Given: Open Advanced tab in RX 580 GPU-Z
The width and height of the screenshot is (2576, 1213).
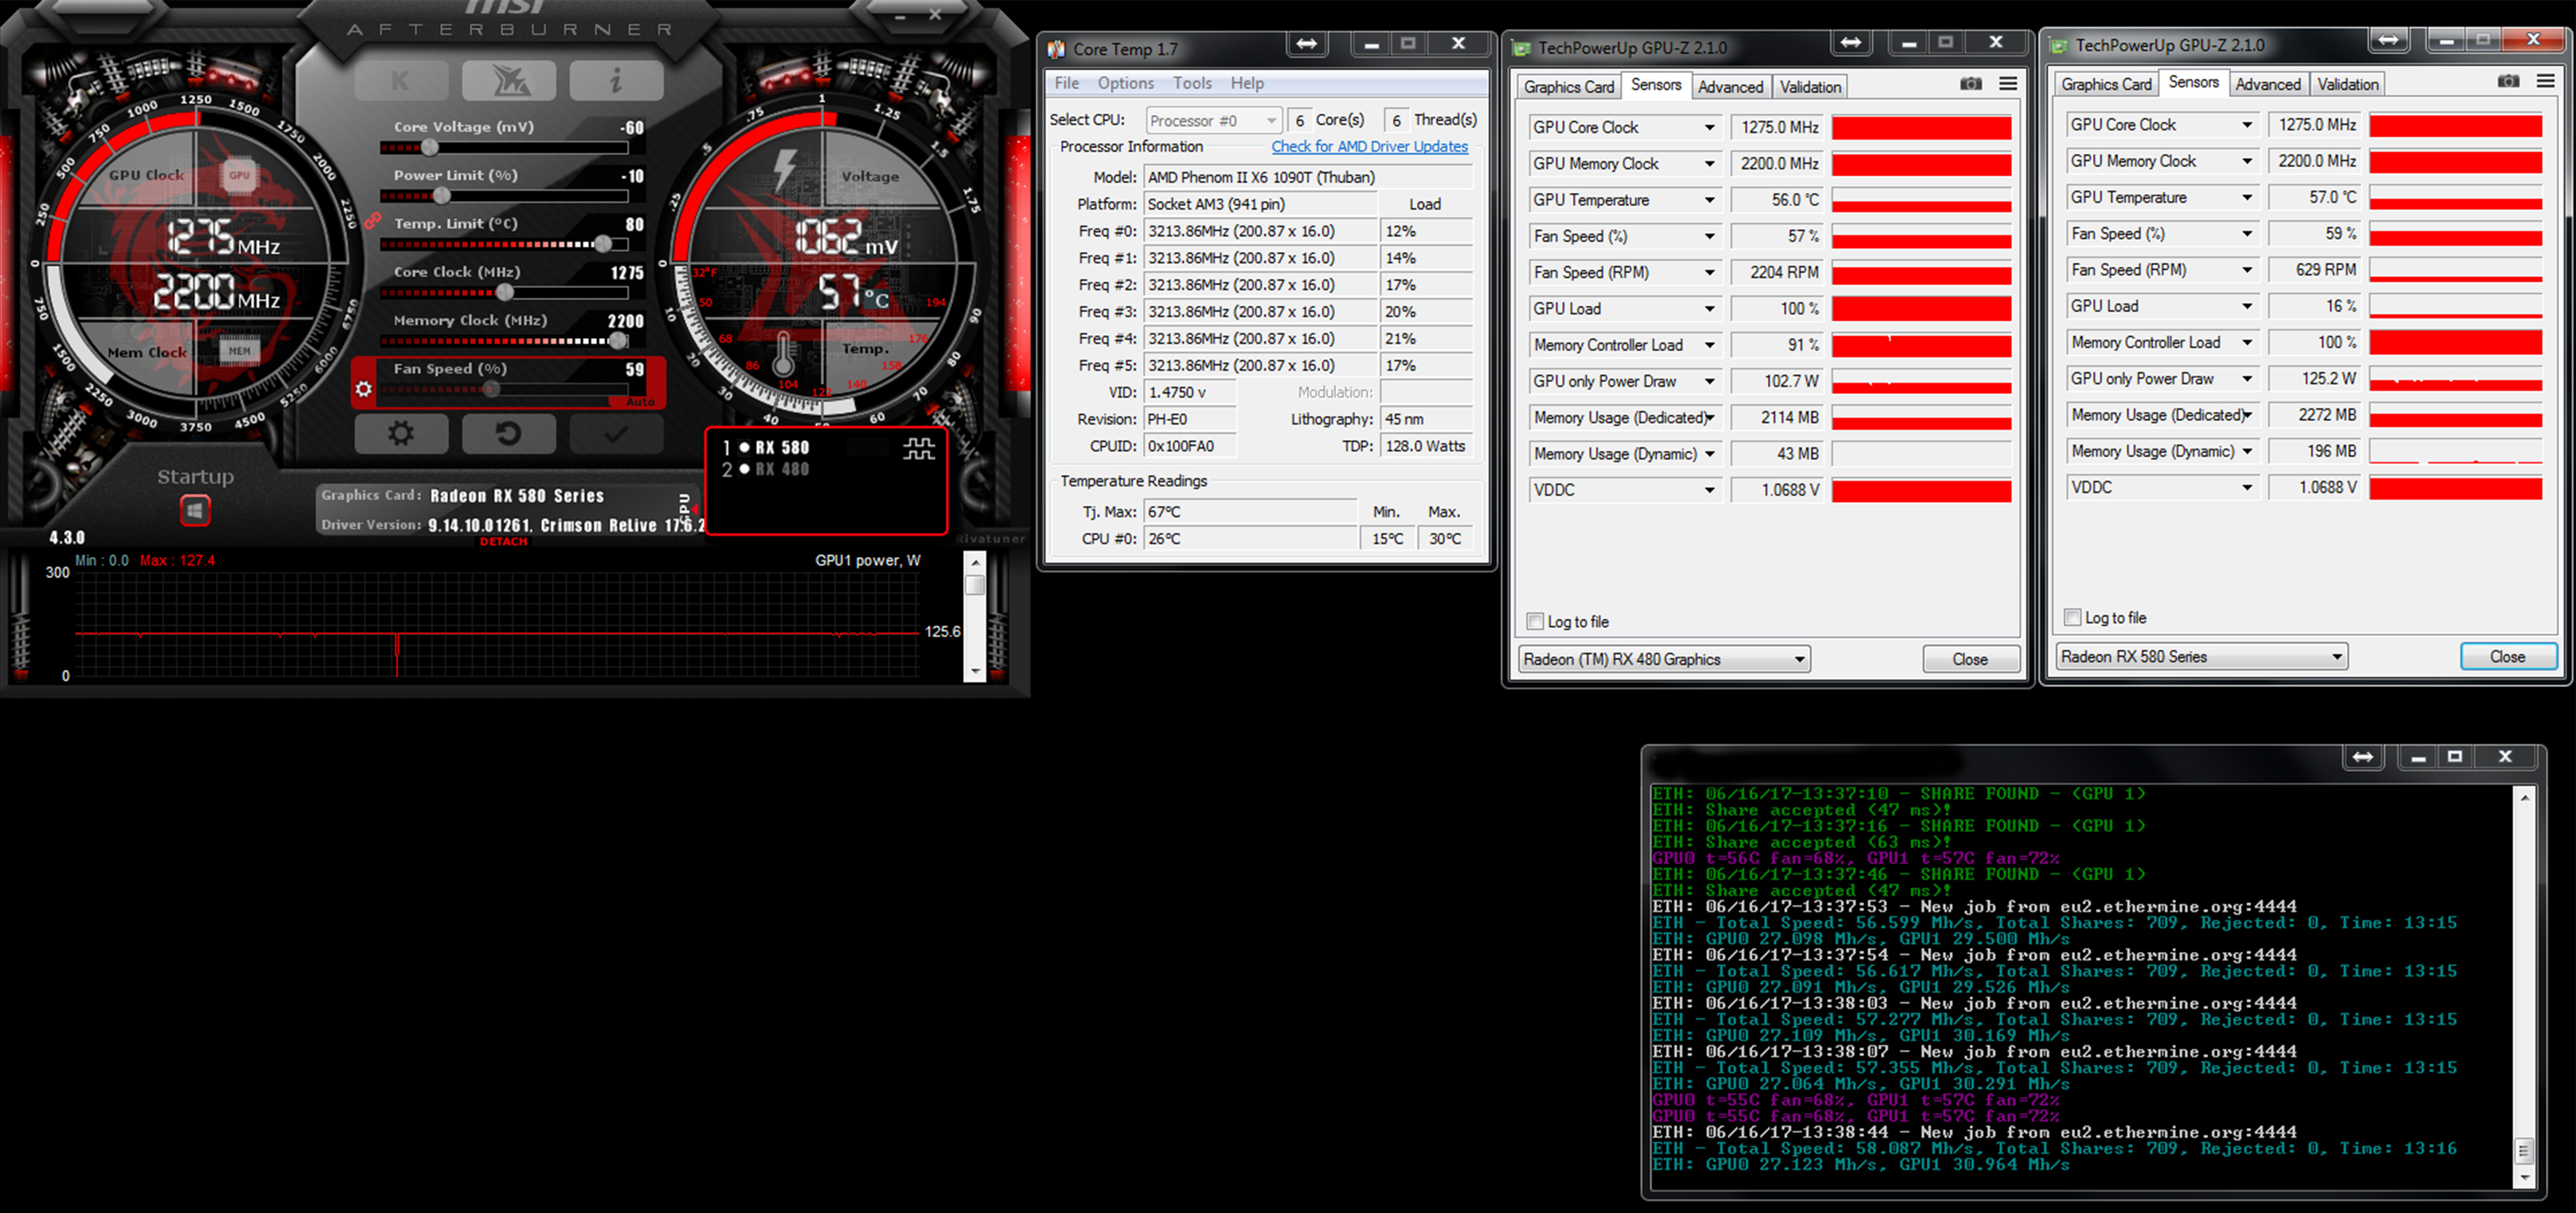Looking at the screenshot, I should coord(2267,84).
